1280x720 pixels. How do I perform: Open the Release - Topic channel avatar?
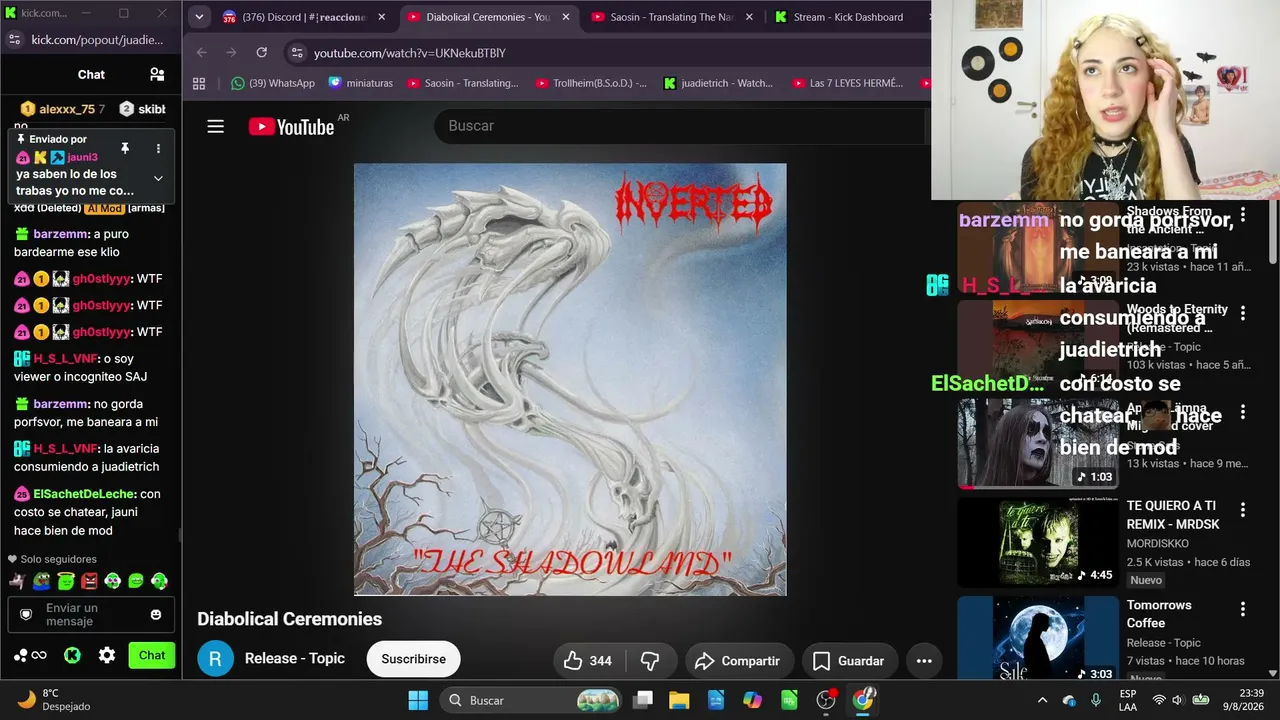point(215,658)
